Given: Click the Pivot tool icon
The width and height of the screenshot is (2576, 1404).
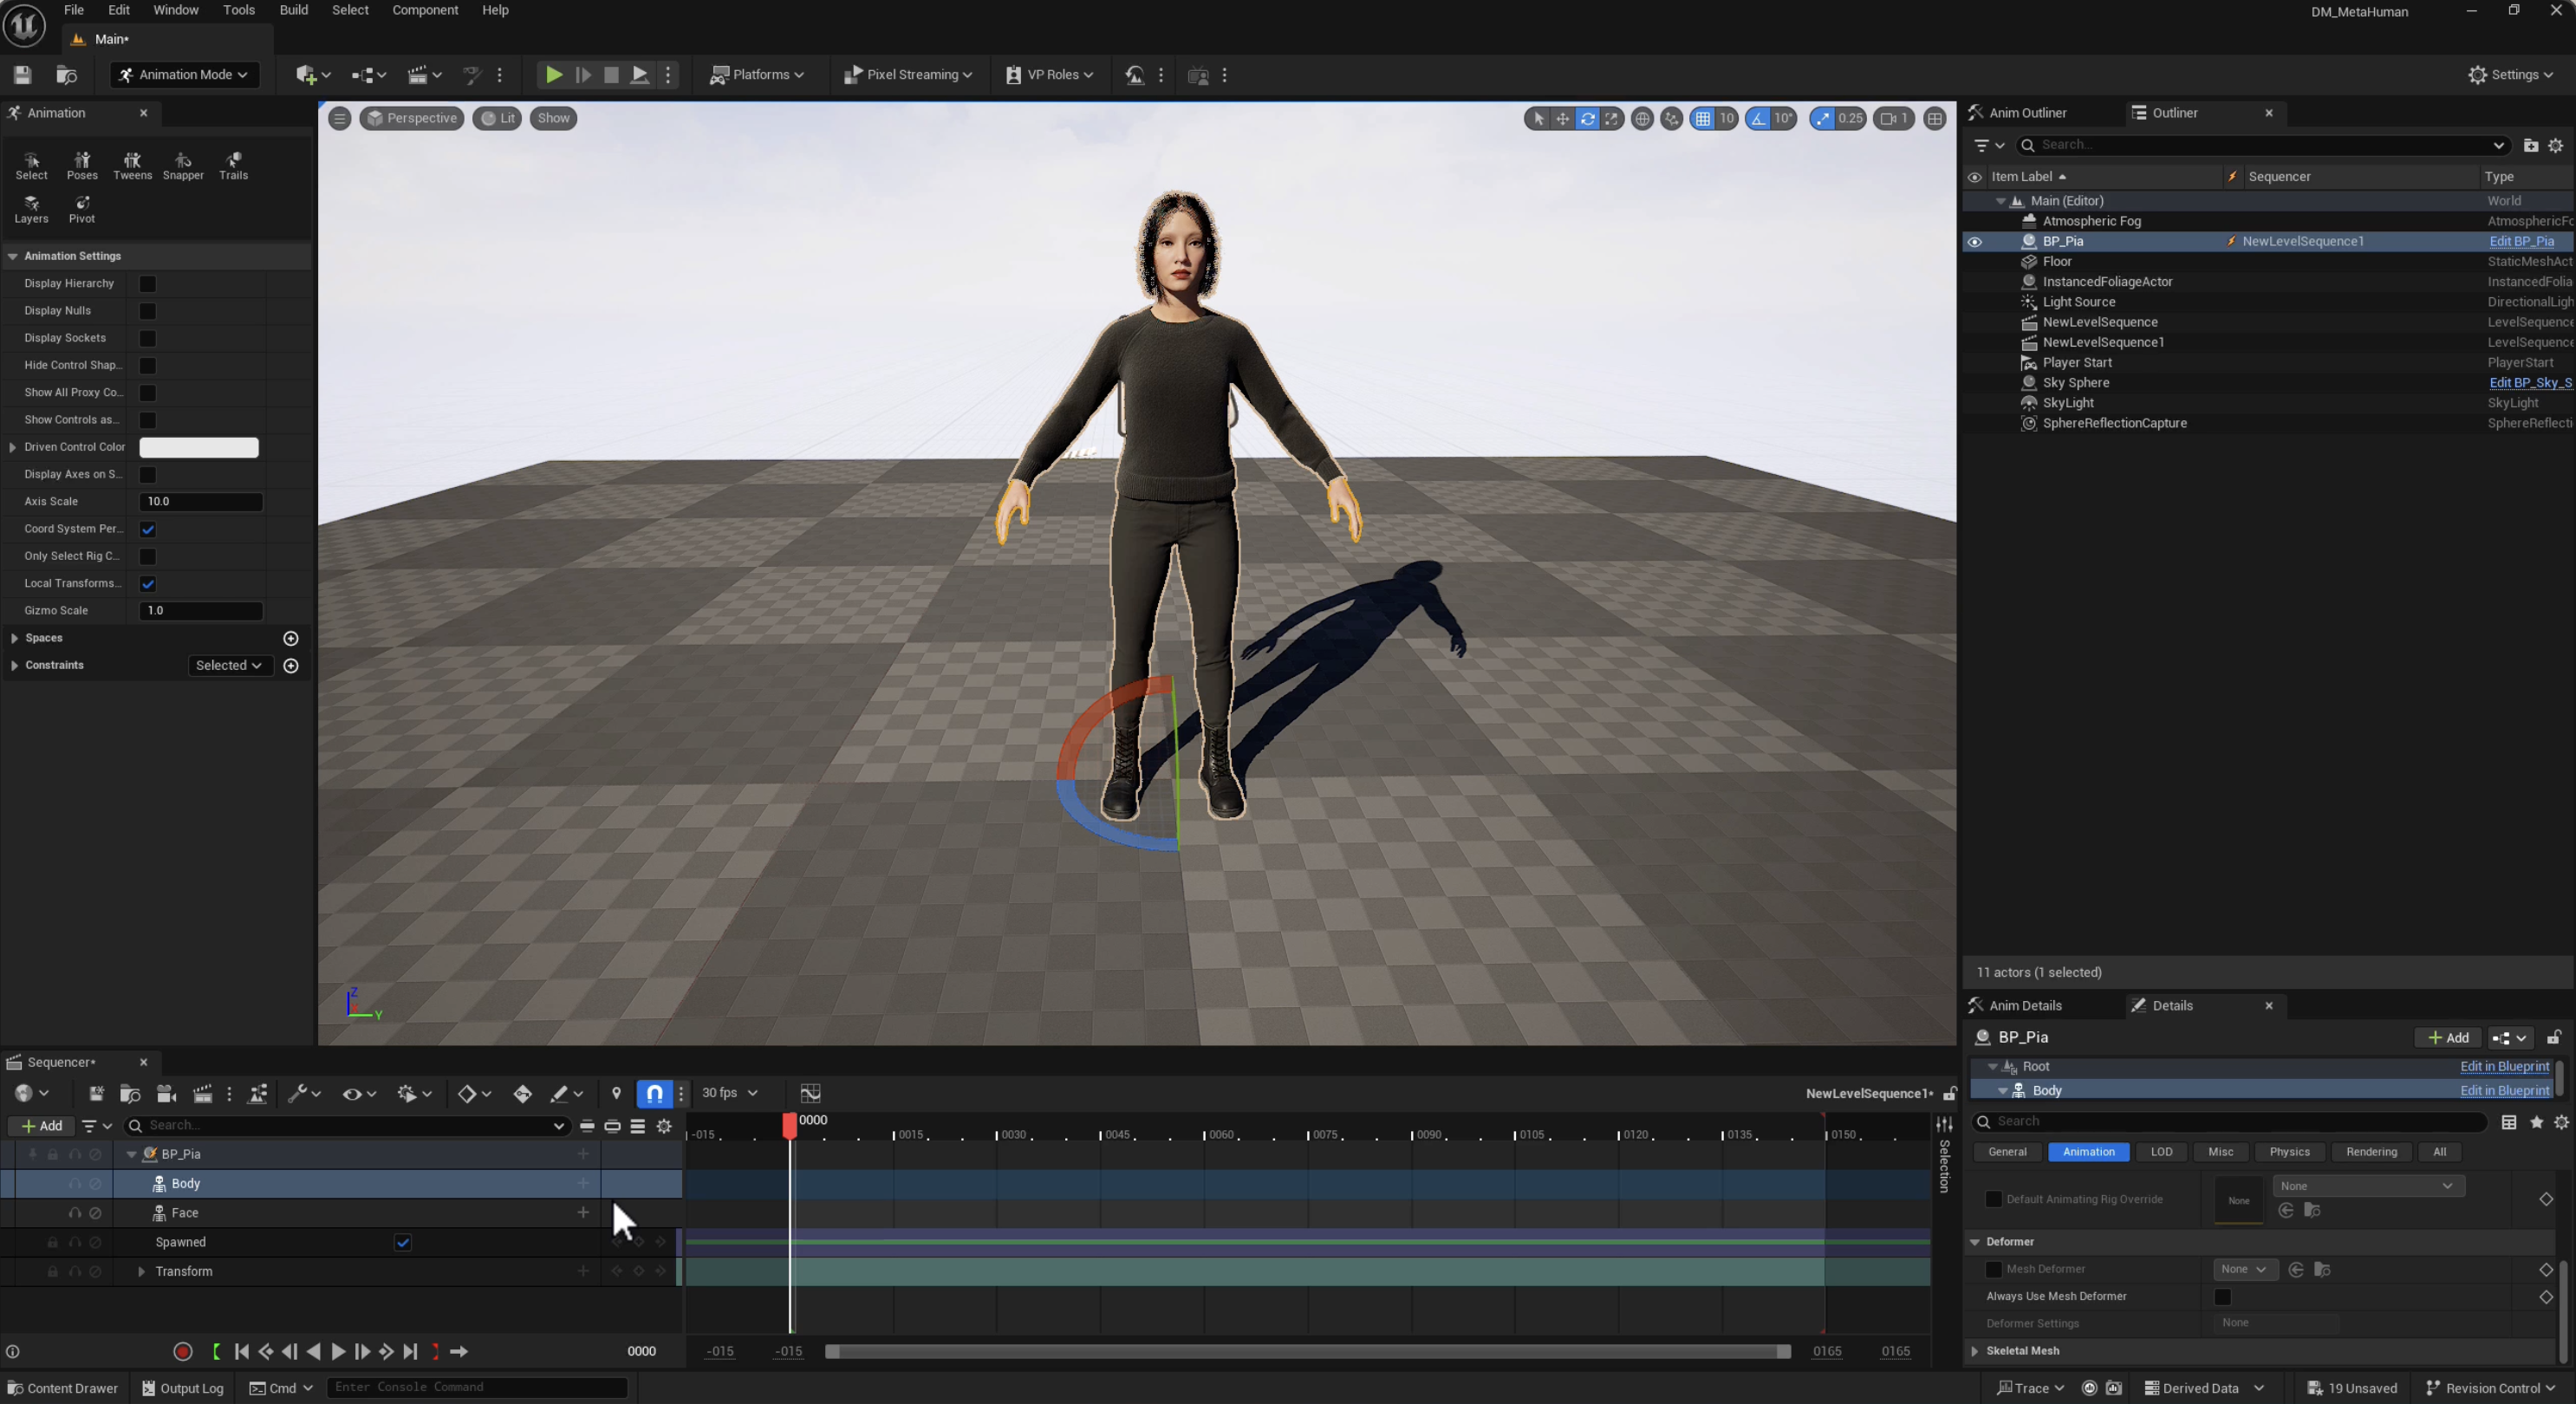Looking at the screenshot, I should coord(82,208).
